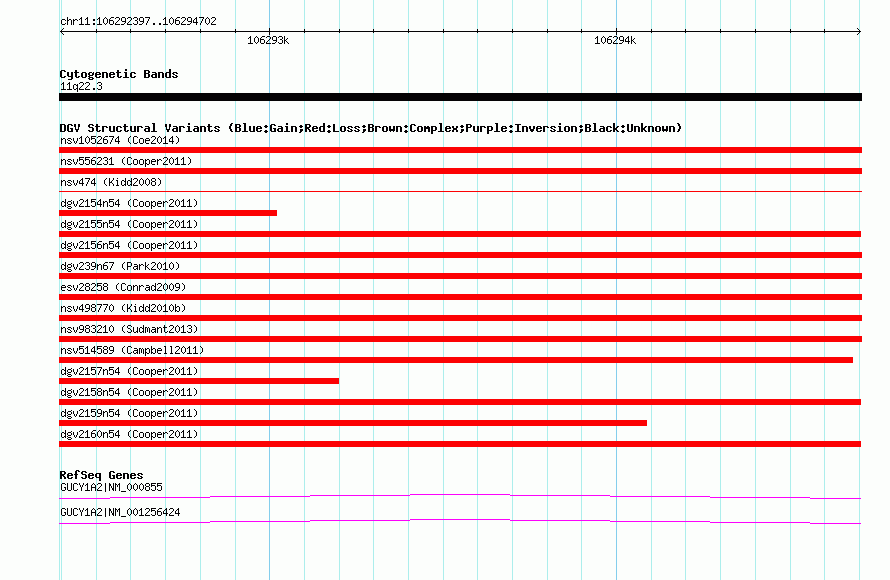Open nsv498770 (Kidd2010b) variant label
Screen dimensions: 890x580
(x=123, y=308)
